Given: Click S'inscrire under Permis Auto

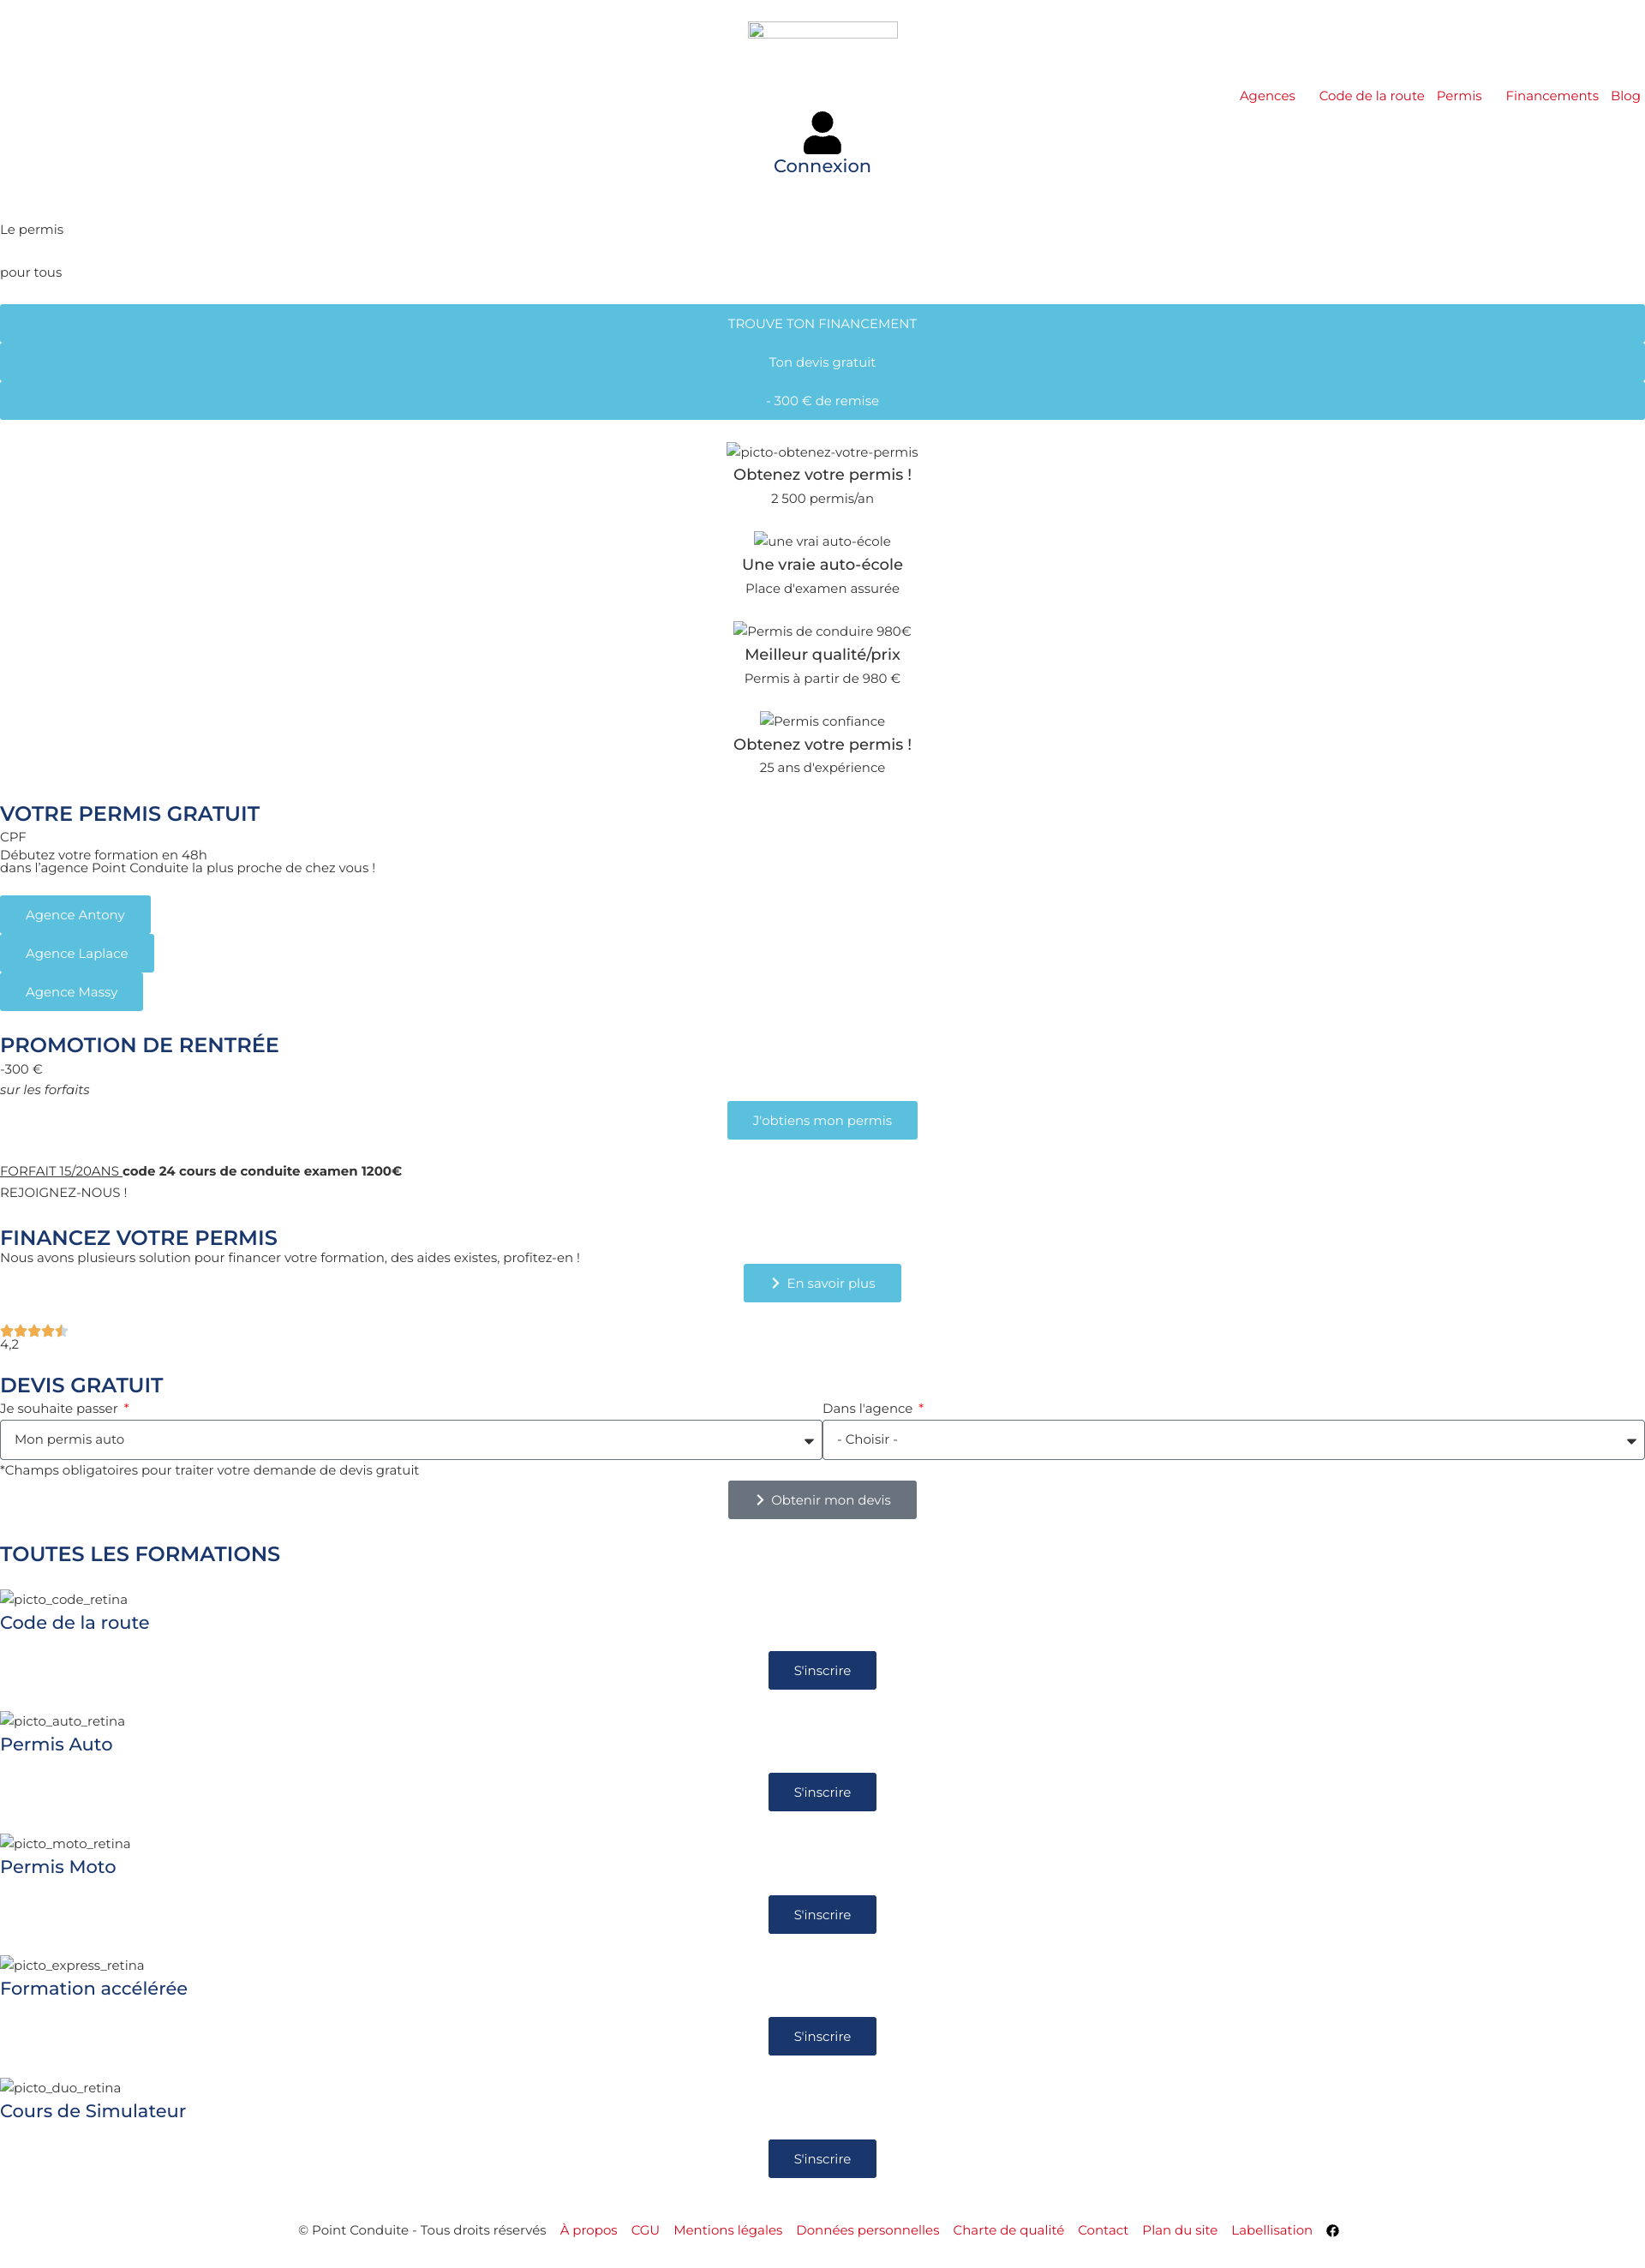Looking at the screenshot, I should click(x=822, y=1792).
